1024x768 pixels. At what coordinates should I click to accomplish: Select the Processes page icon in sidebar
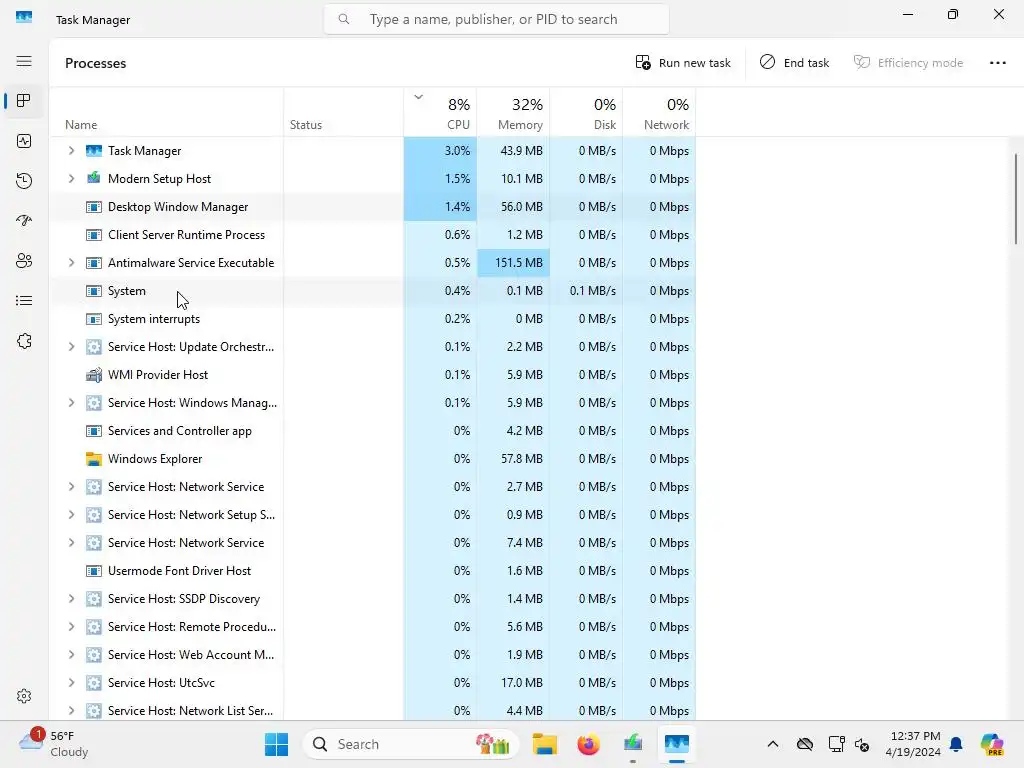pyautogui.click(x=24, y=101)
